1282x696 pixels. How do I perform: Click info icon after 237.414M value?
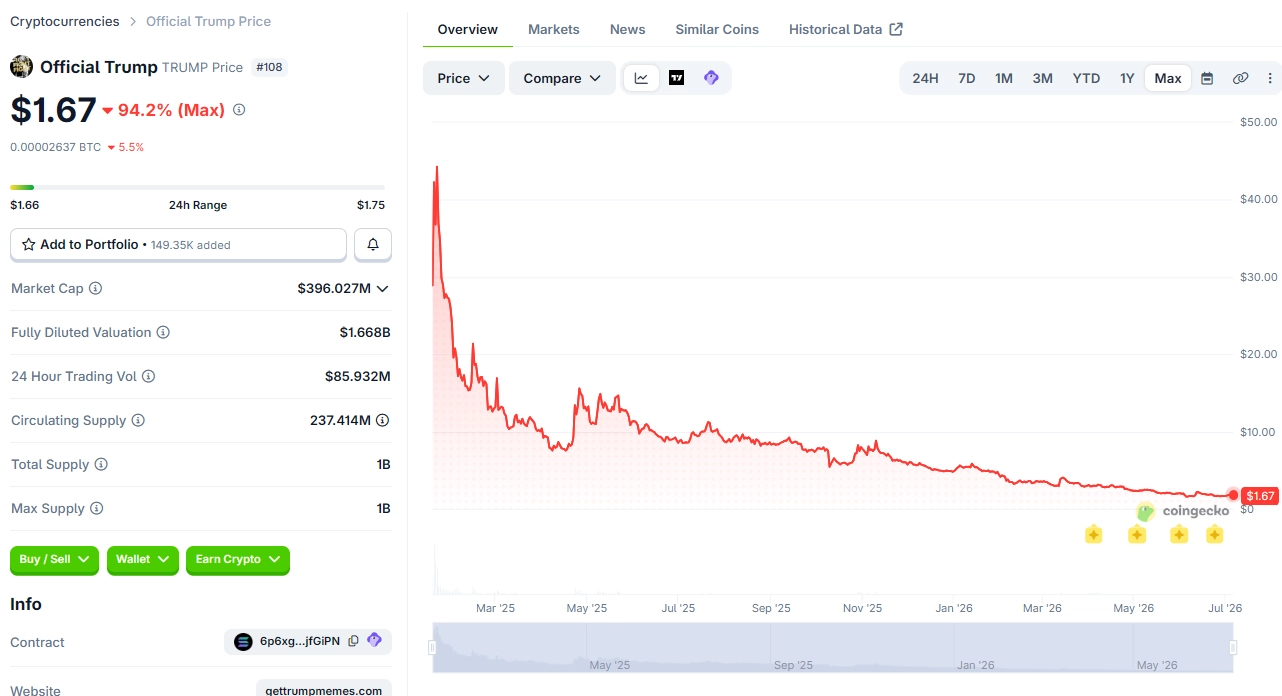tap(383, 420)
